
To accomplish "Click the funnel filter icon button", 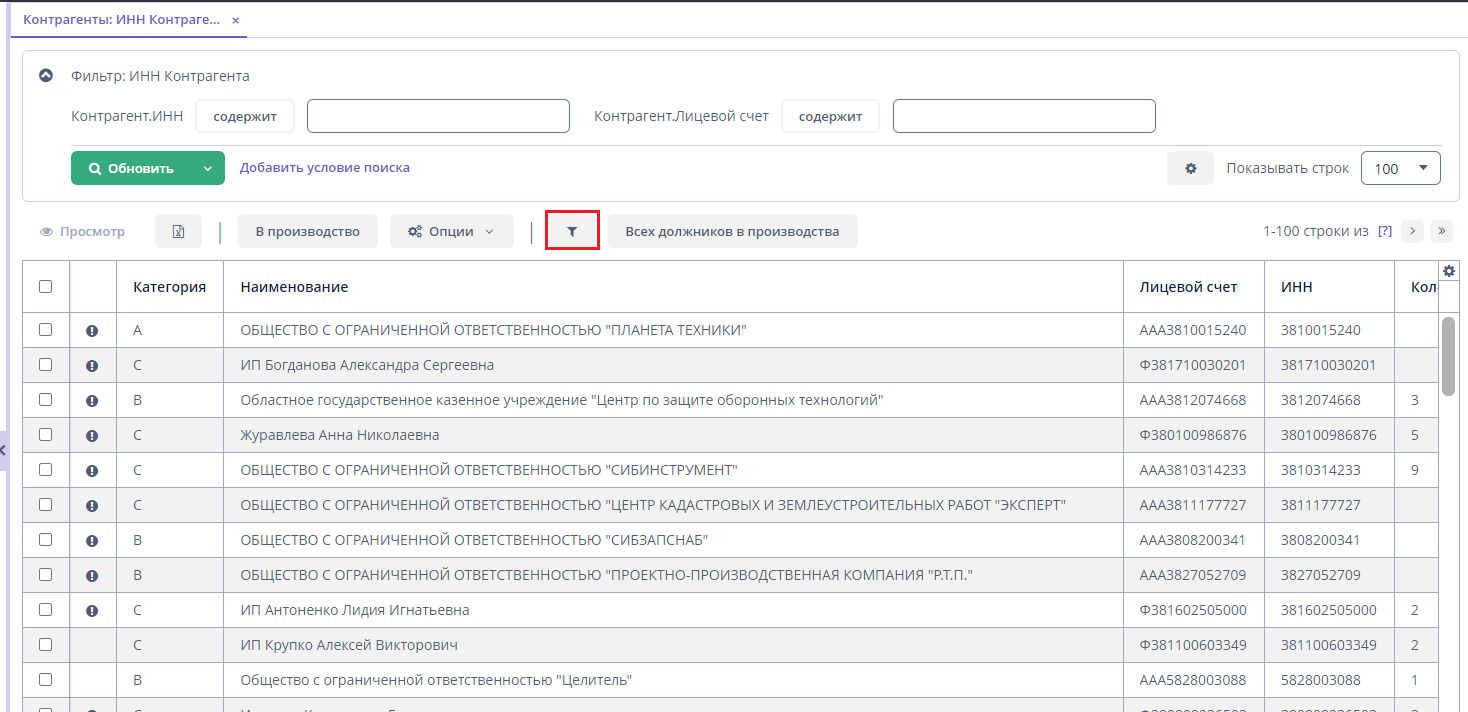I will coord(572,231).
